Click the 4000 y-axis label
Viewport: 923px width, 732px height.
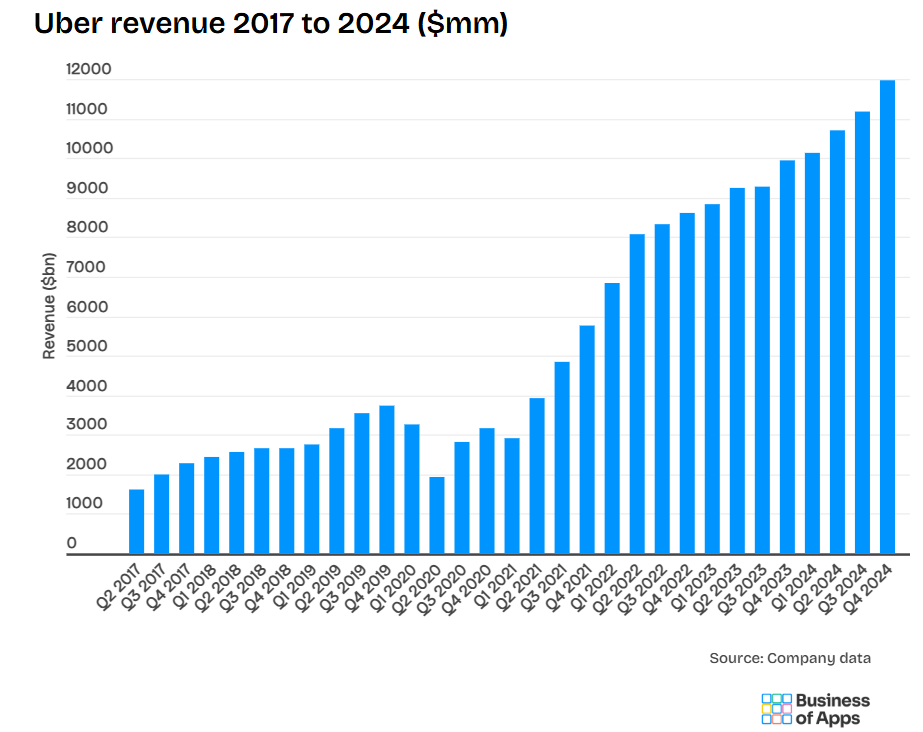[x=87, y=386]
